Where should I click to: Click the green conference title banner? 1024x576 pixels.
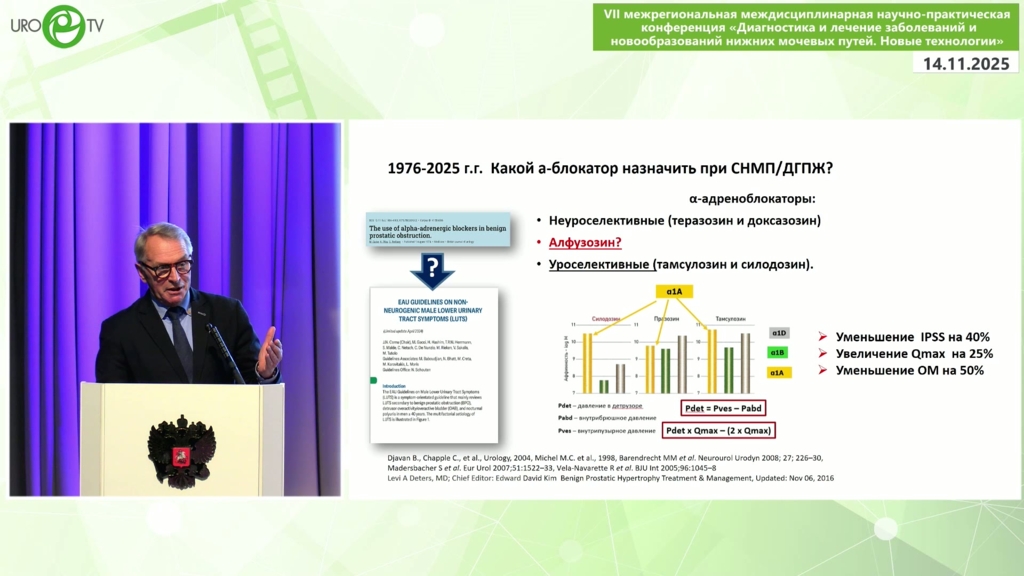[806, 27]
